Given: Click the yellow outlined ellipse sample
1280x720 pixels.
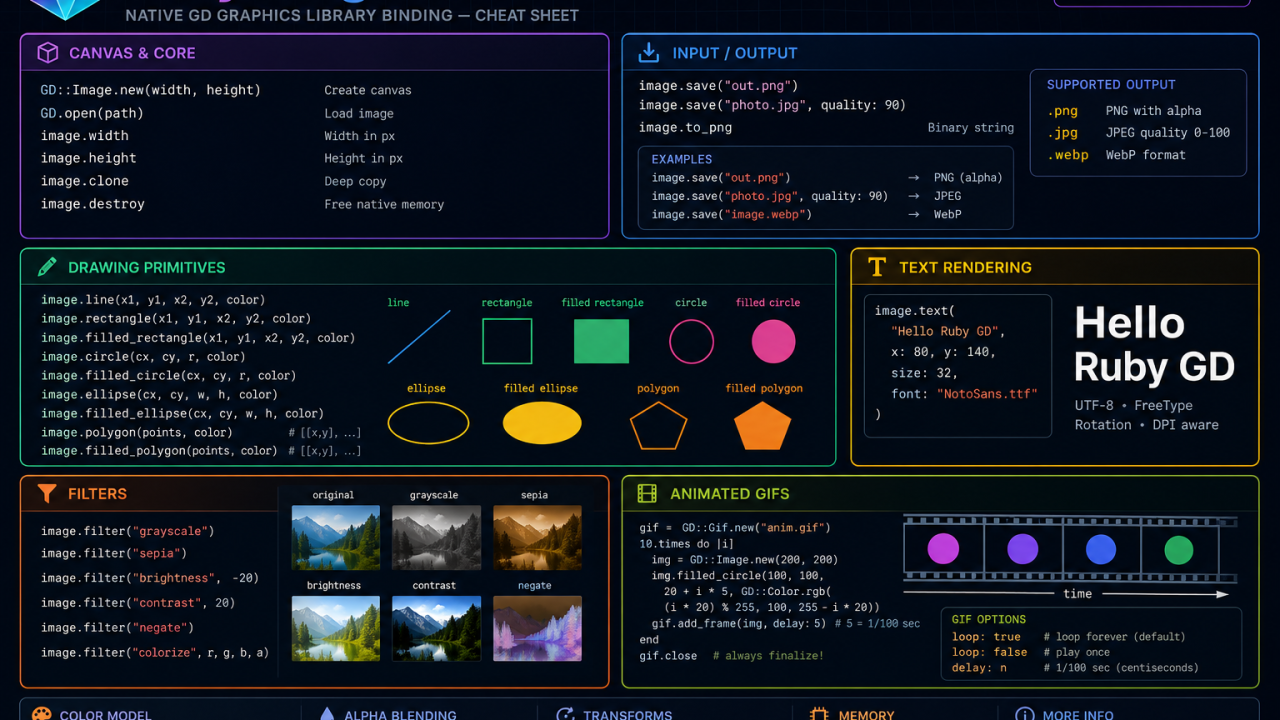Looking at the screenshot, I should point(428,423).
